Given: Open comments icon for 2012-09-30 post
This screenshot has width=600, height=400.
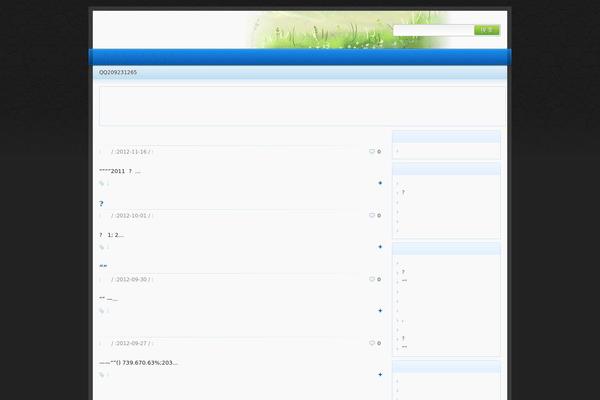Looking at the screenshot, I should (372, 279).
